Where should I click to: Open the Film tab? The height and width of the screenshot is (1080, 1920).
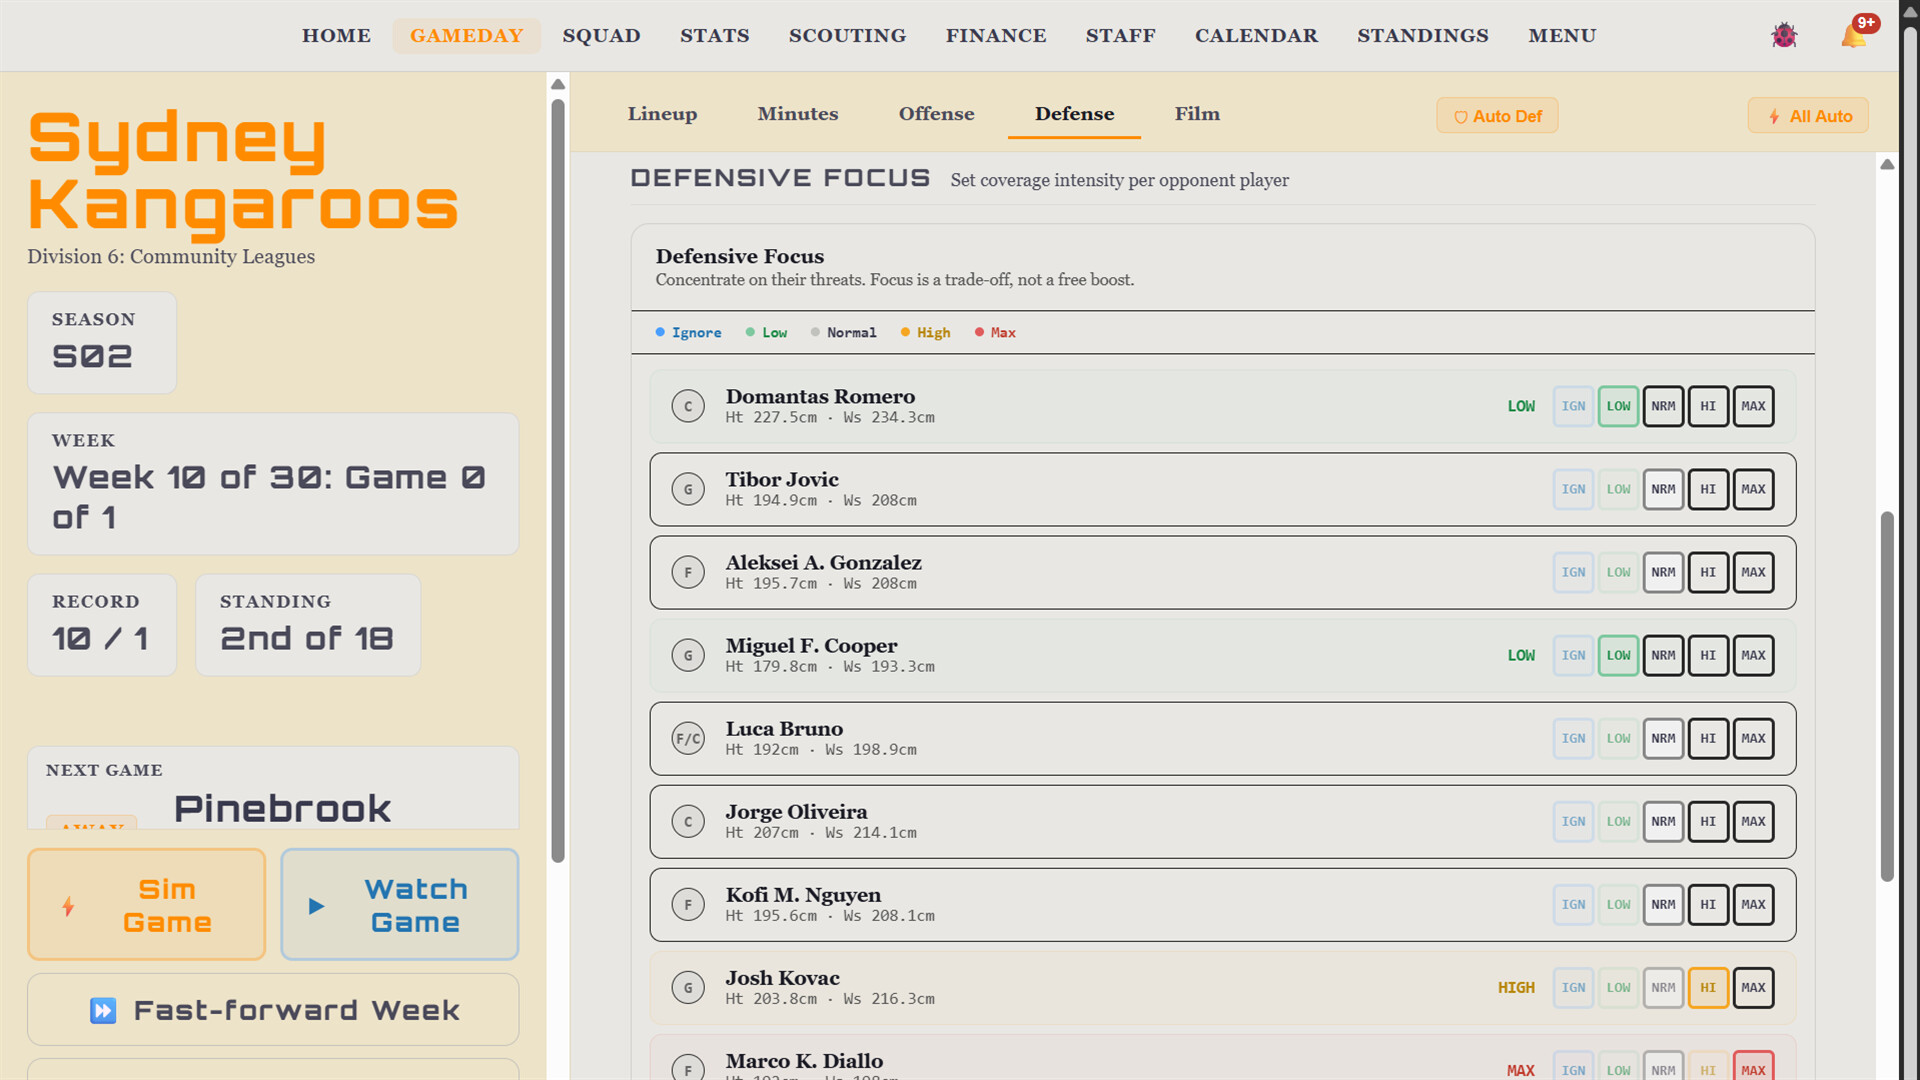[1197, 114]
